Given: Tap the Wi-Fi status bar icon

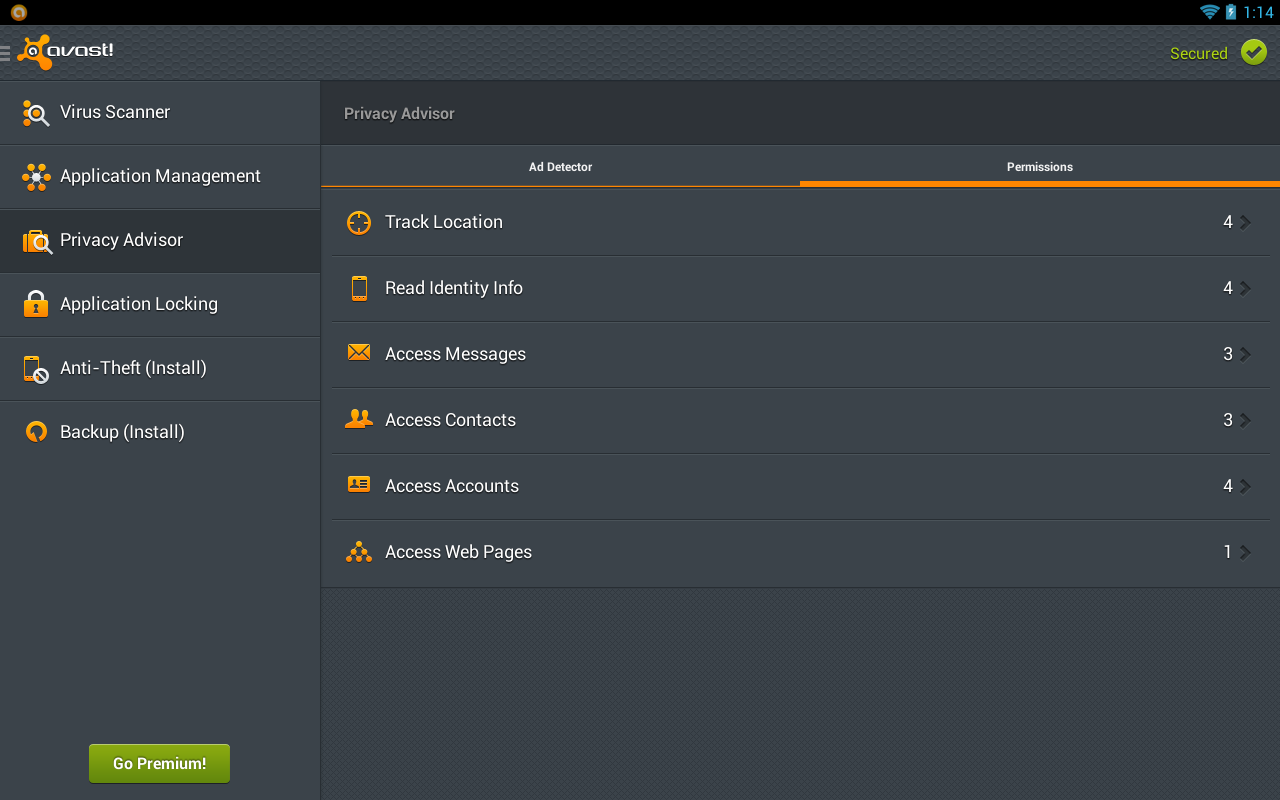Looking at the screenshot, I should coord(1209,12).
